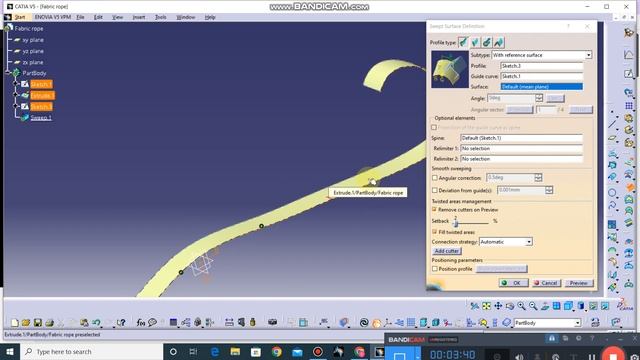Click the Print icon in toolbar

click(x=49, y=322)
